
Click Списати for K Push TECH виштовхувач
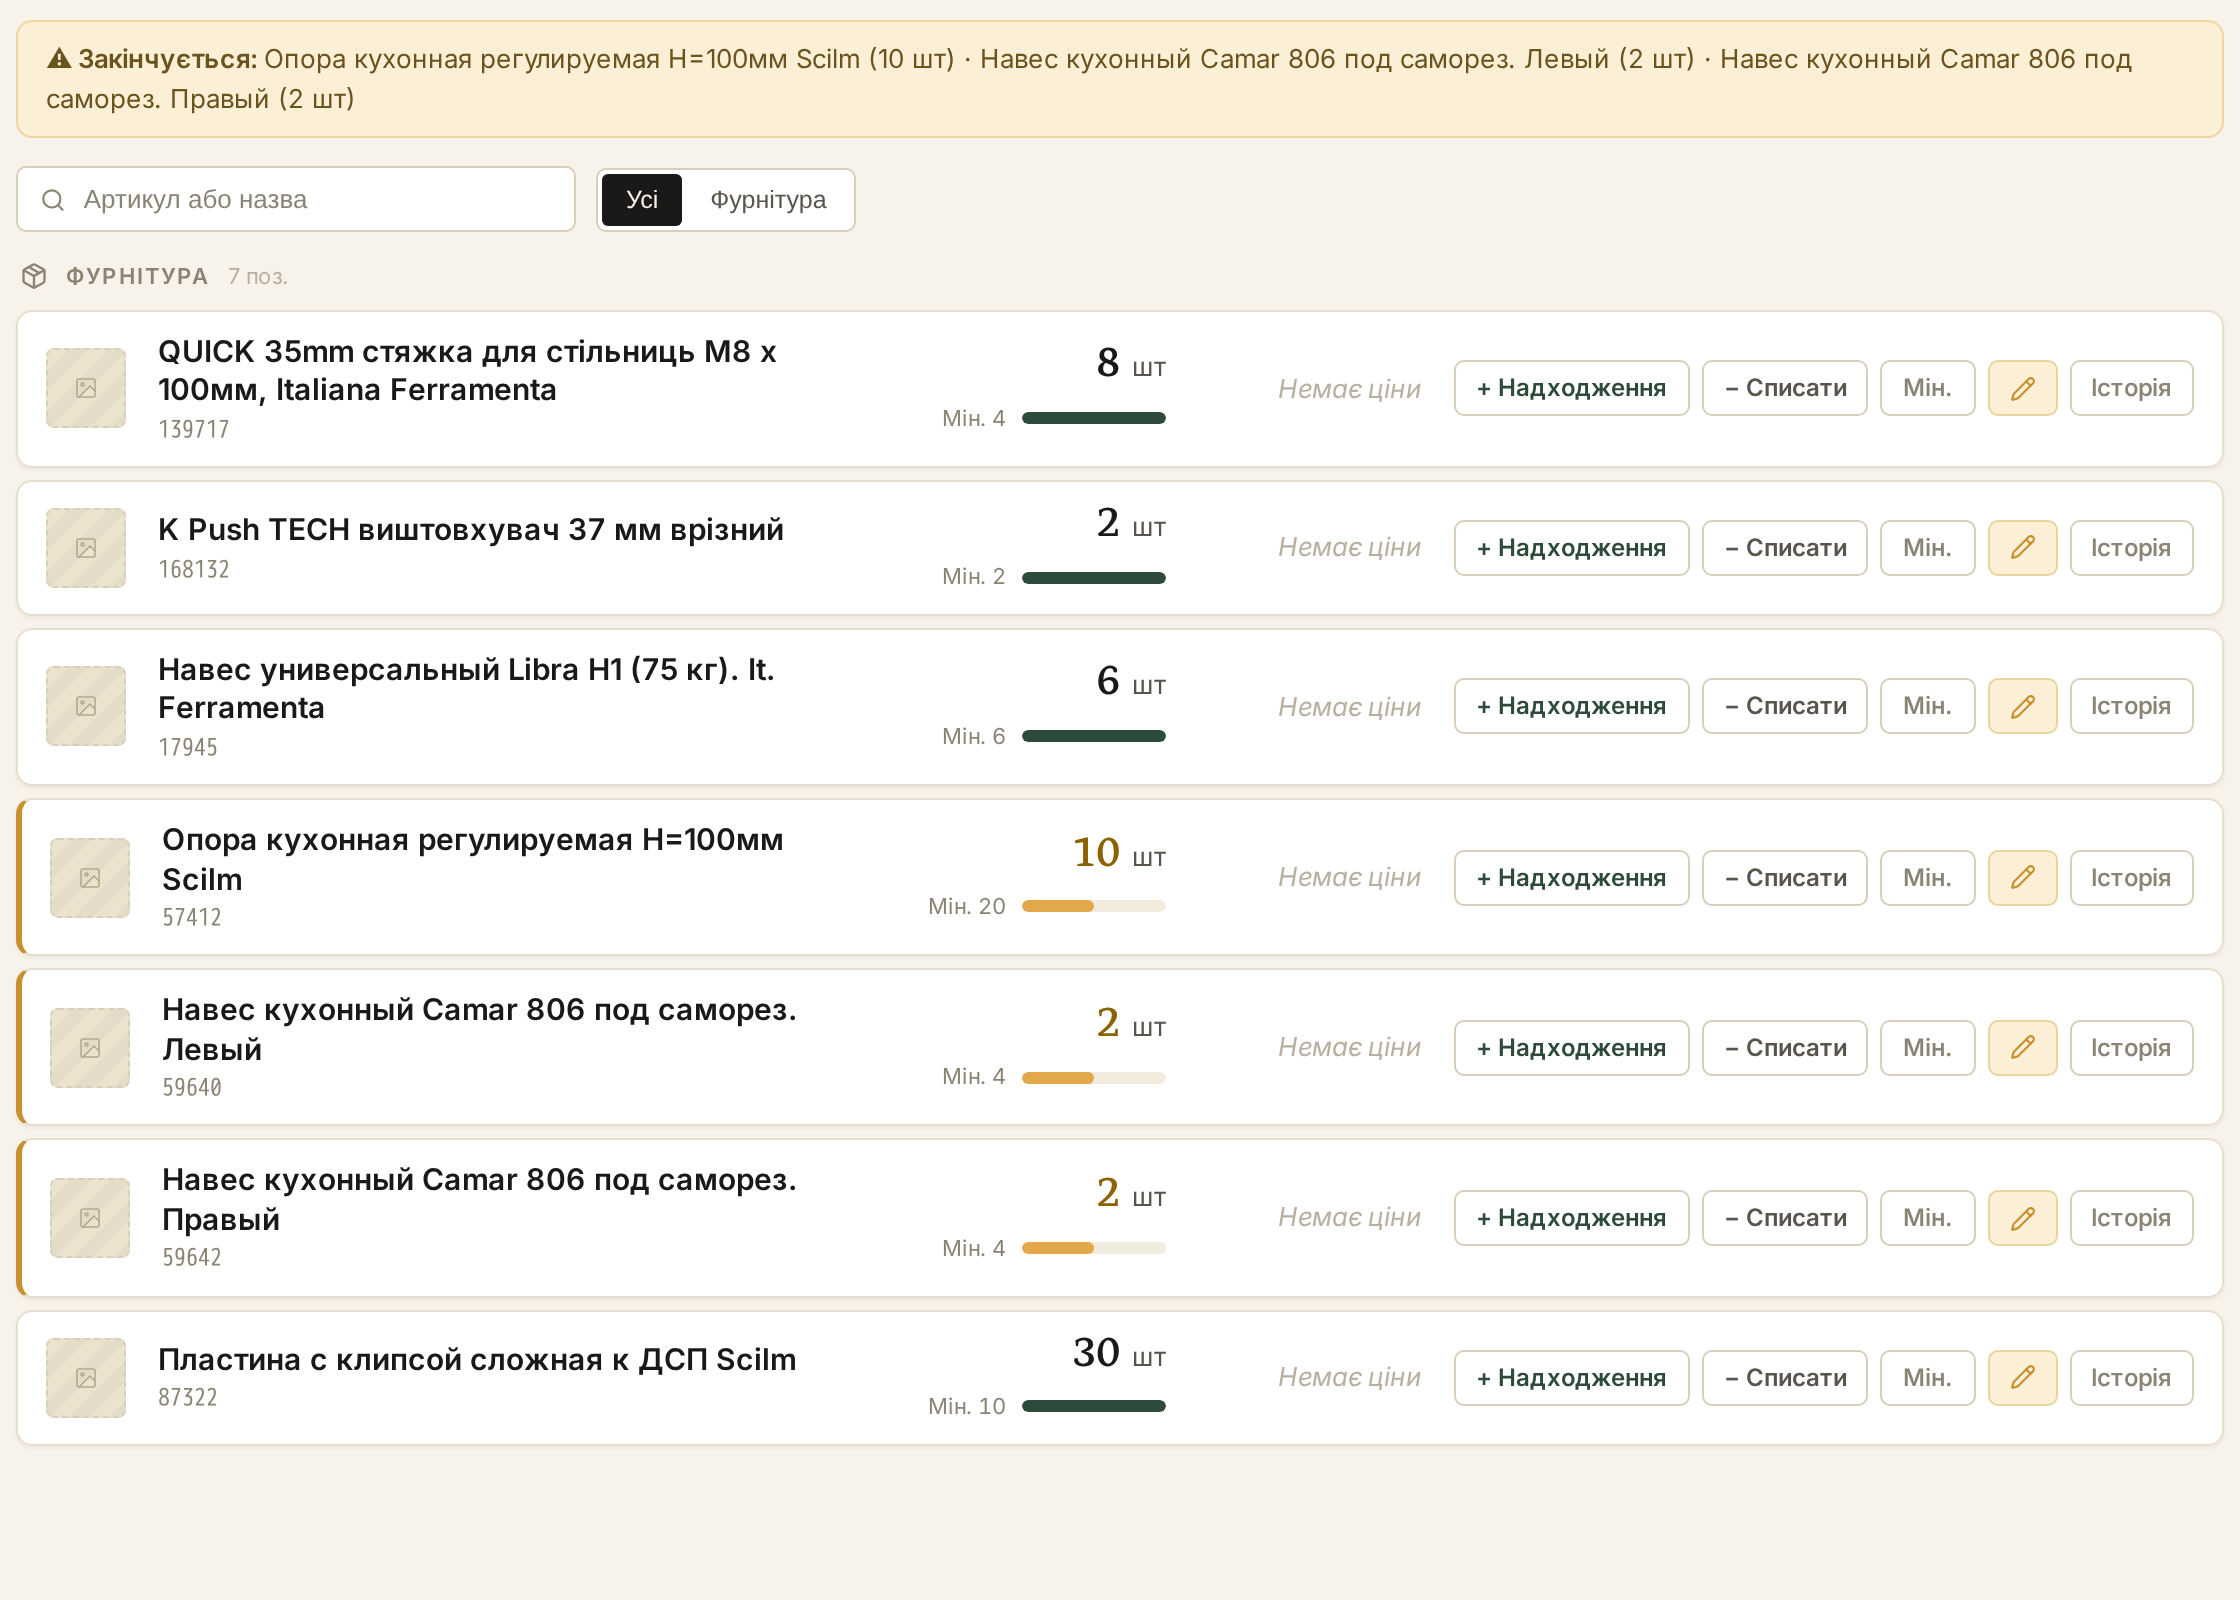pos(1785,548)
